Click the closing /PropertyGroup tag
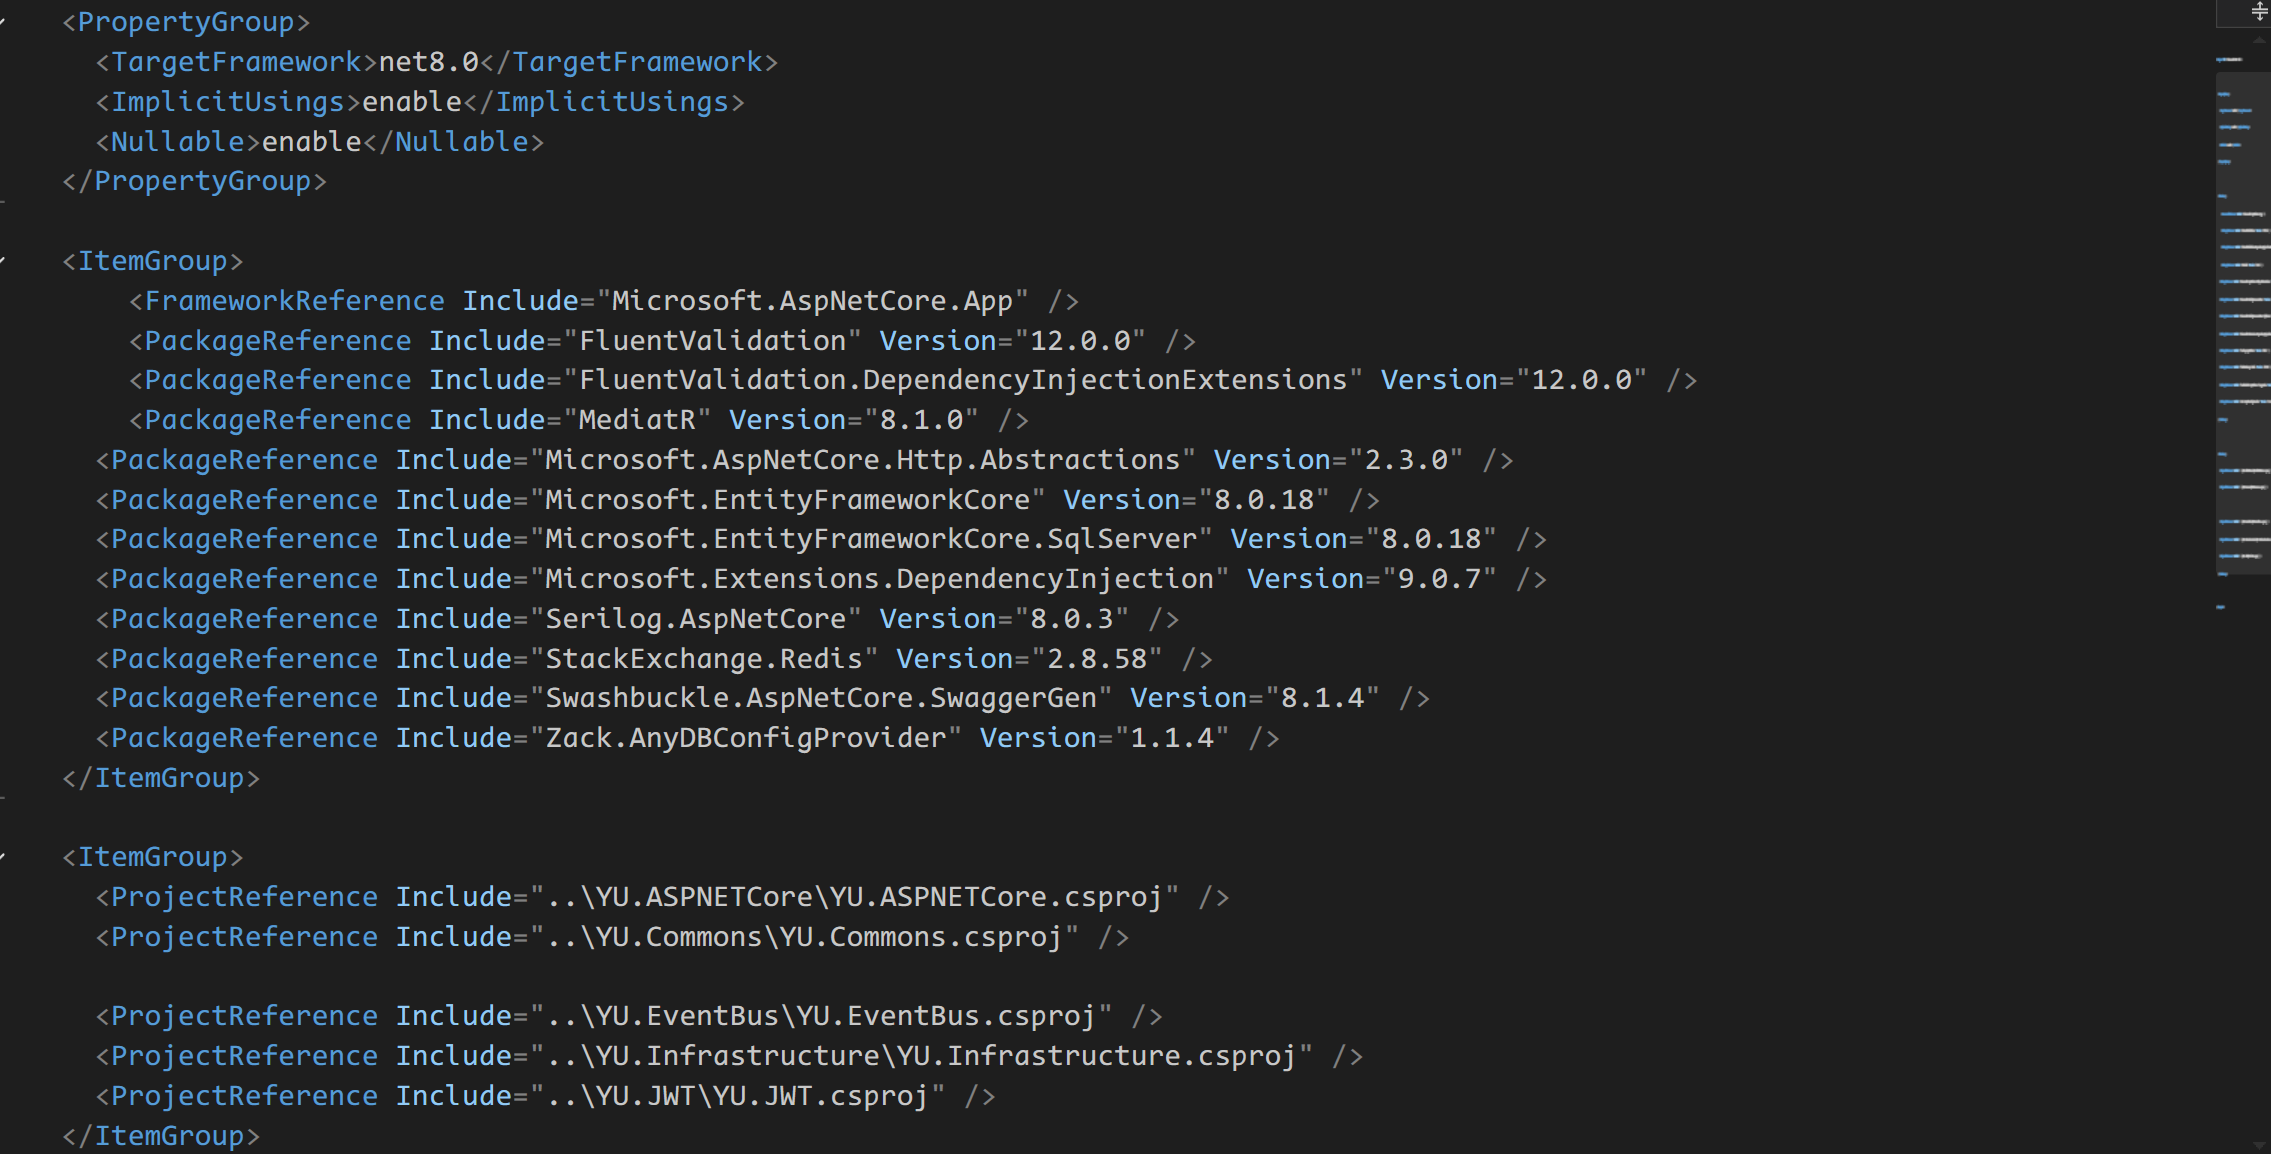 pos(194,181)
